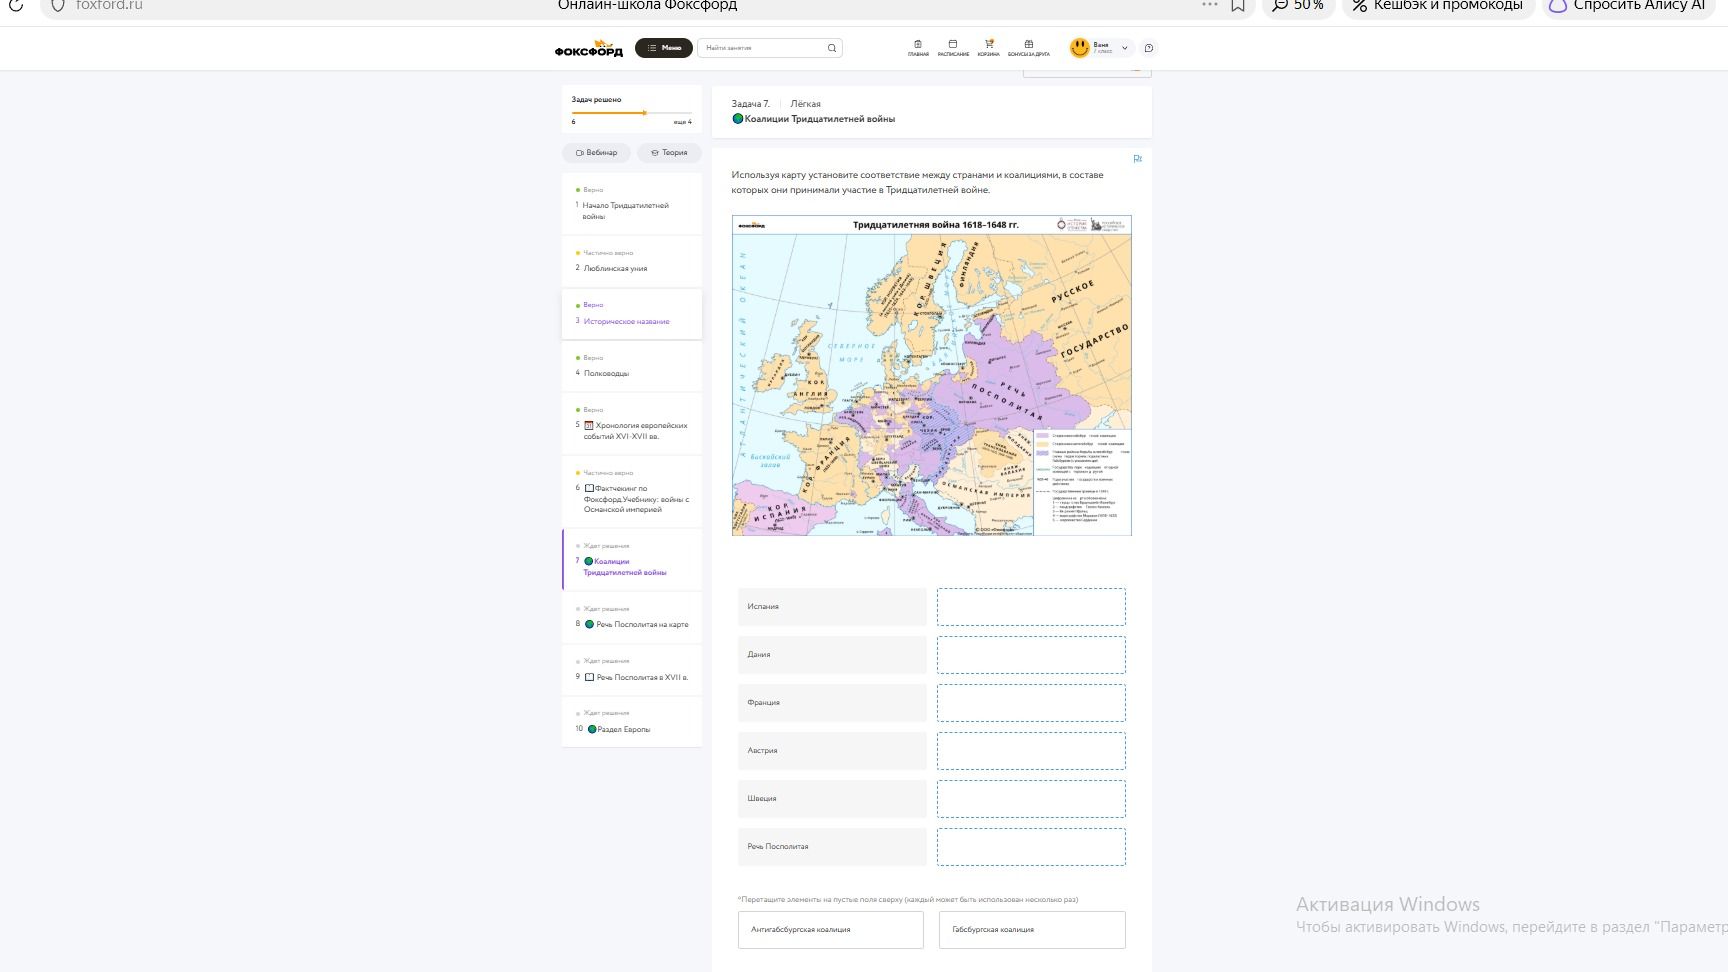Screen dimensions: 1728x972
Task: Open the Теория tab
Action: (x=669, y=153)
